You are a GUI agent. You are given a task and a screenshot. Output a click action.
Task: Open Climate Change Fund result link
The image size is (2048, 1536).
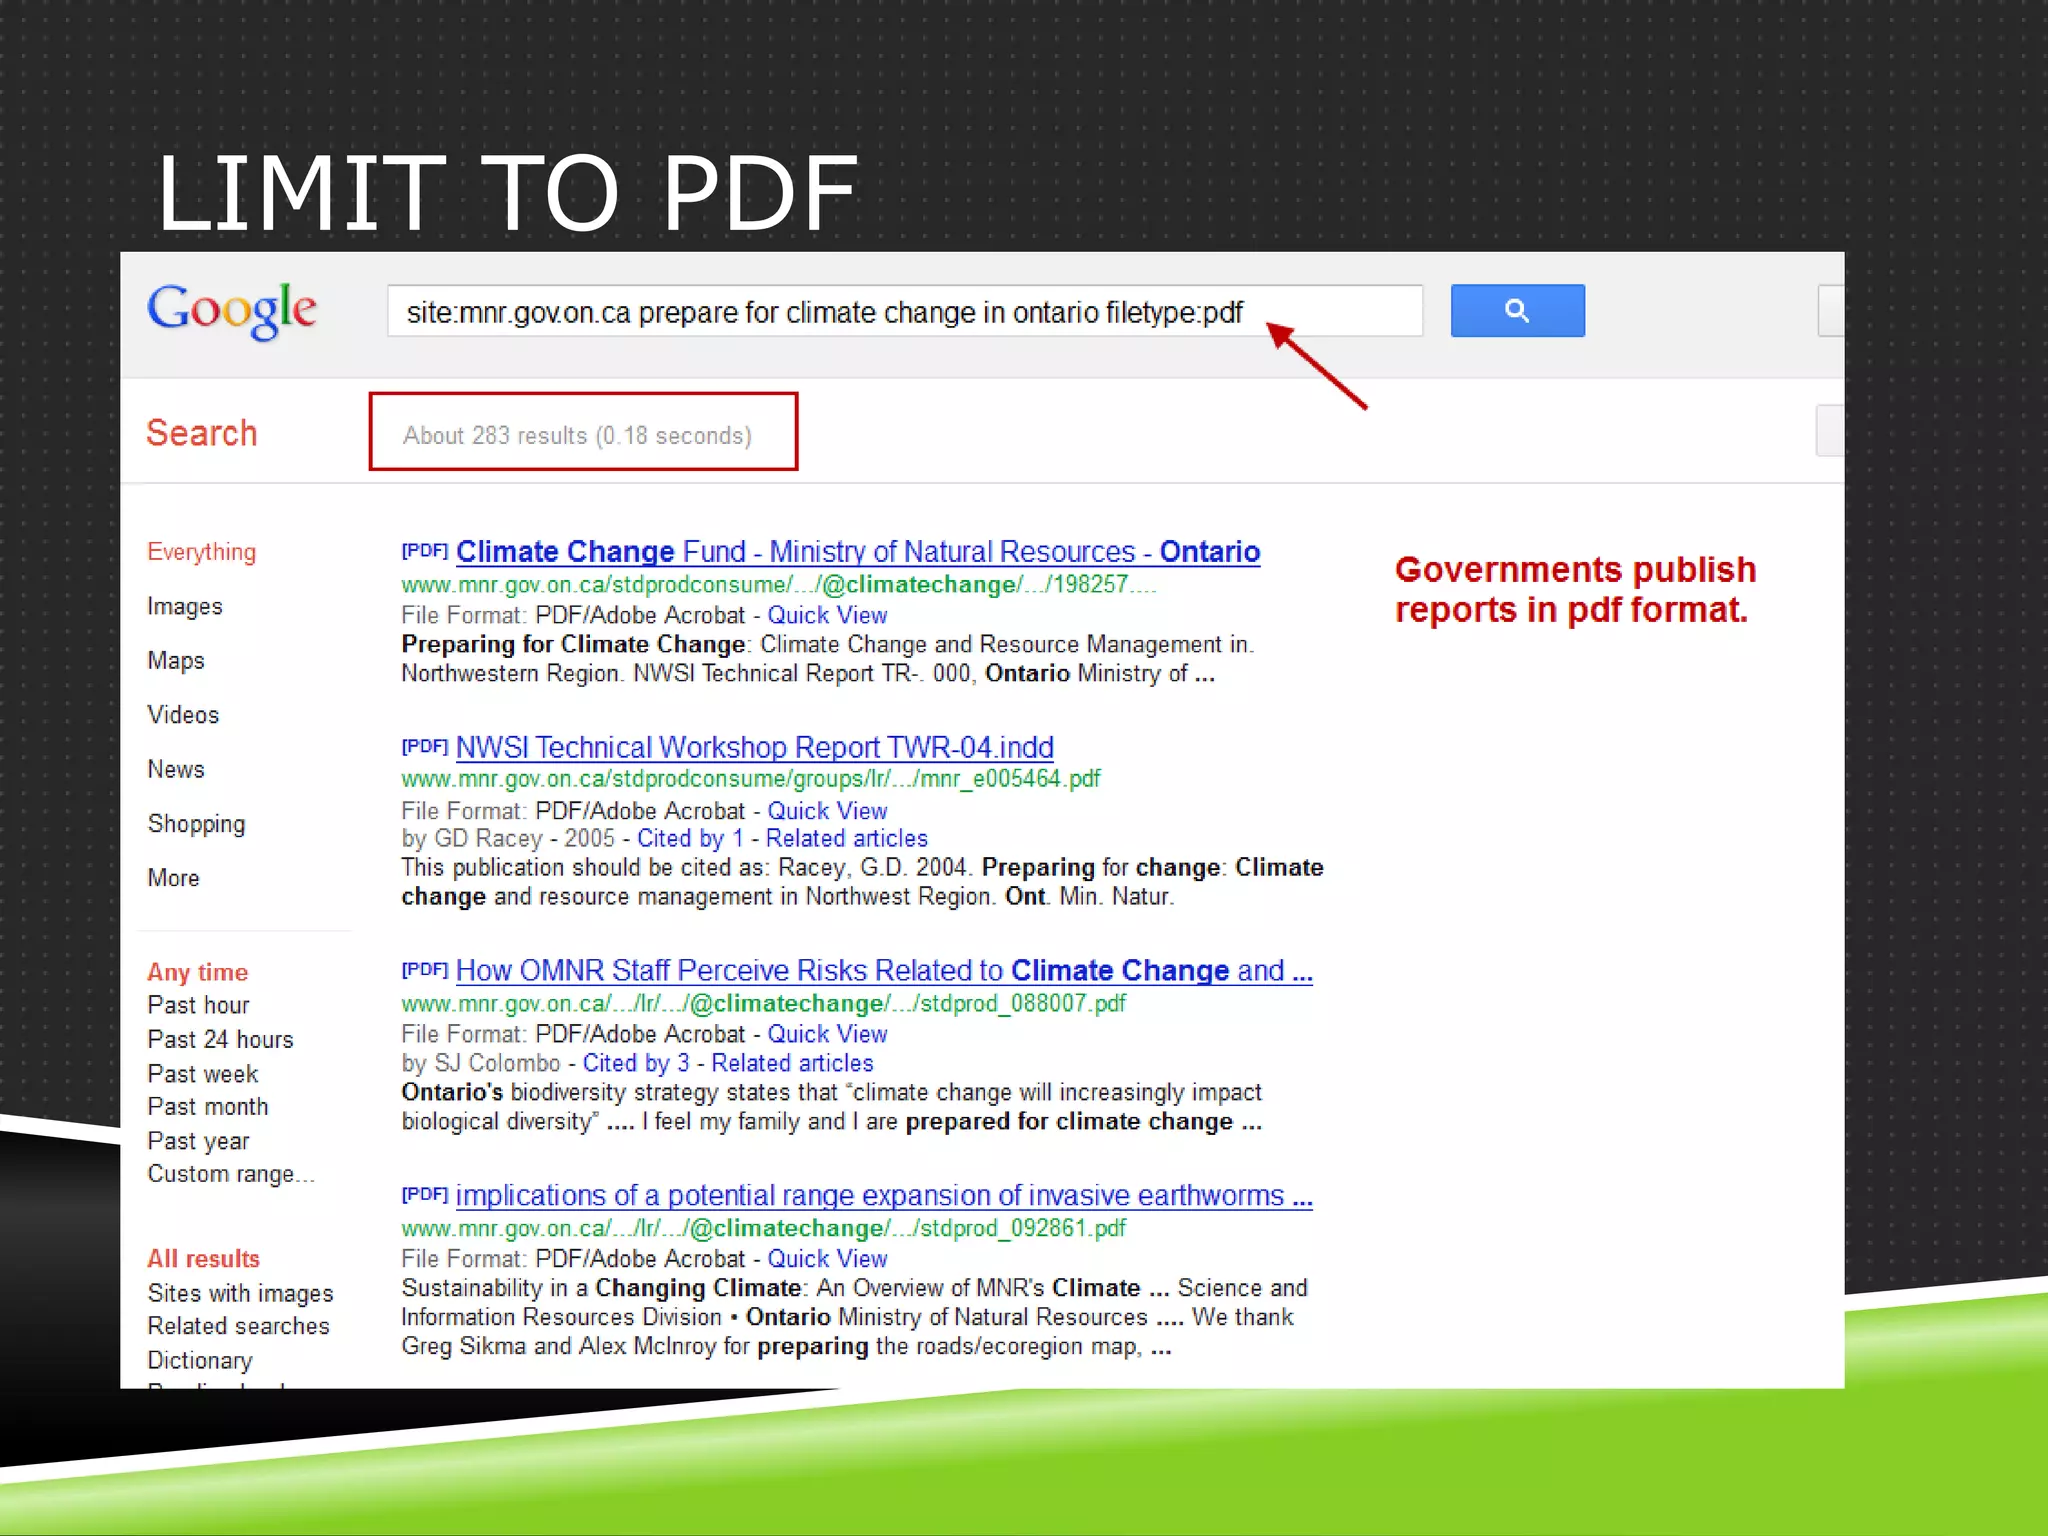[858, 552]
